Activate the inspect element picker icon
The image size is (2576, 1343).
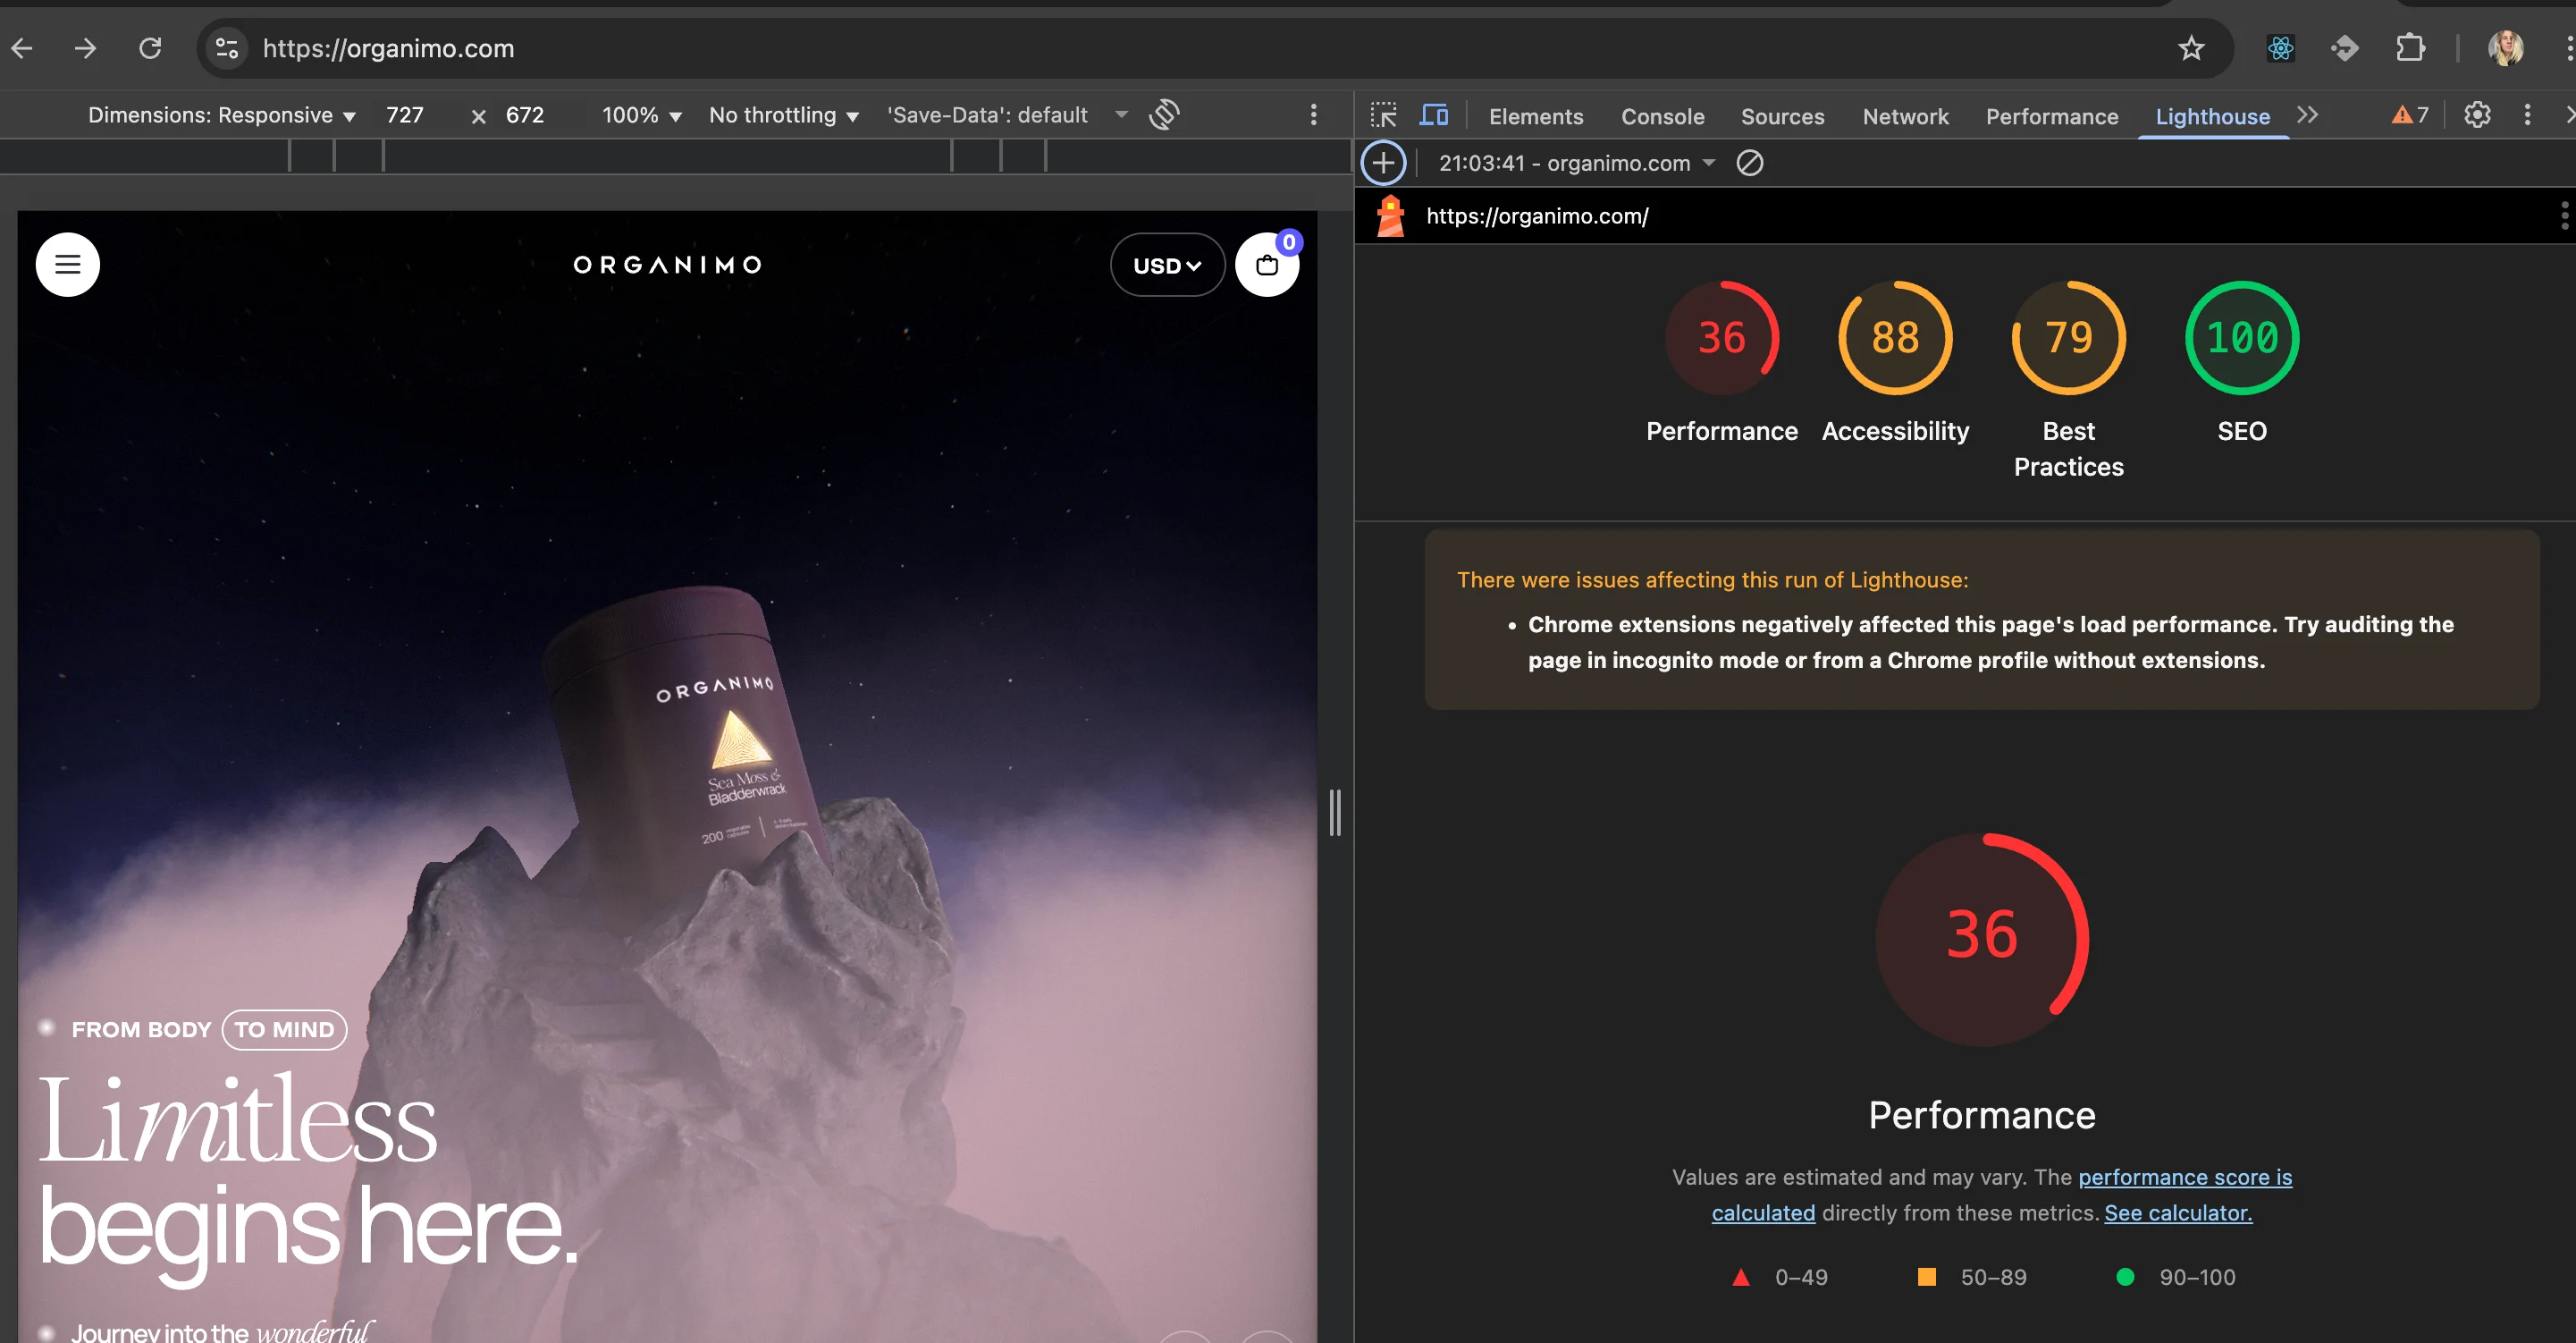point(1383,115)
